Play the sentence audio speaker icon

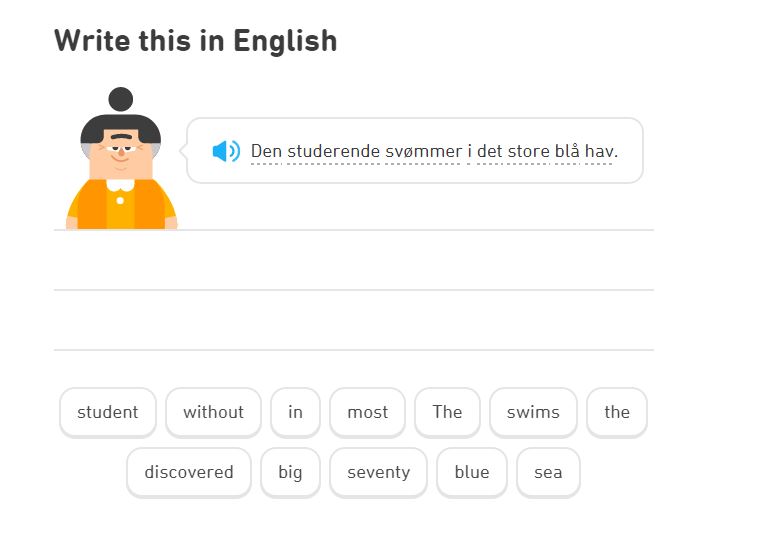tap(226, 151)
